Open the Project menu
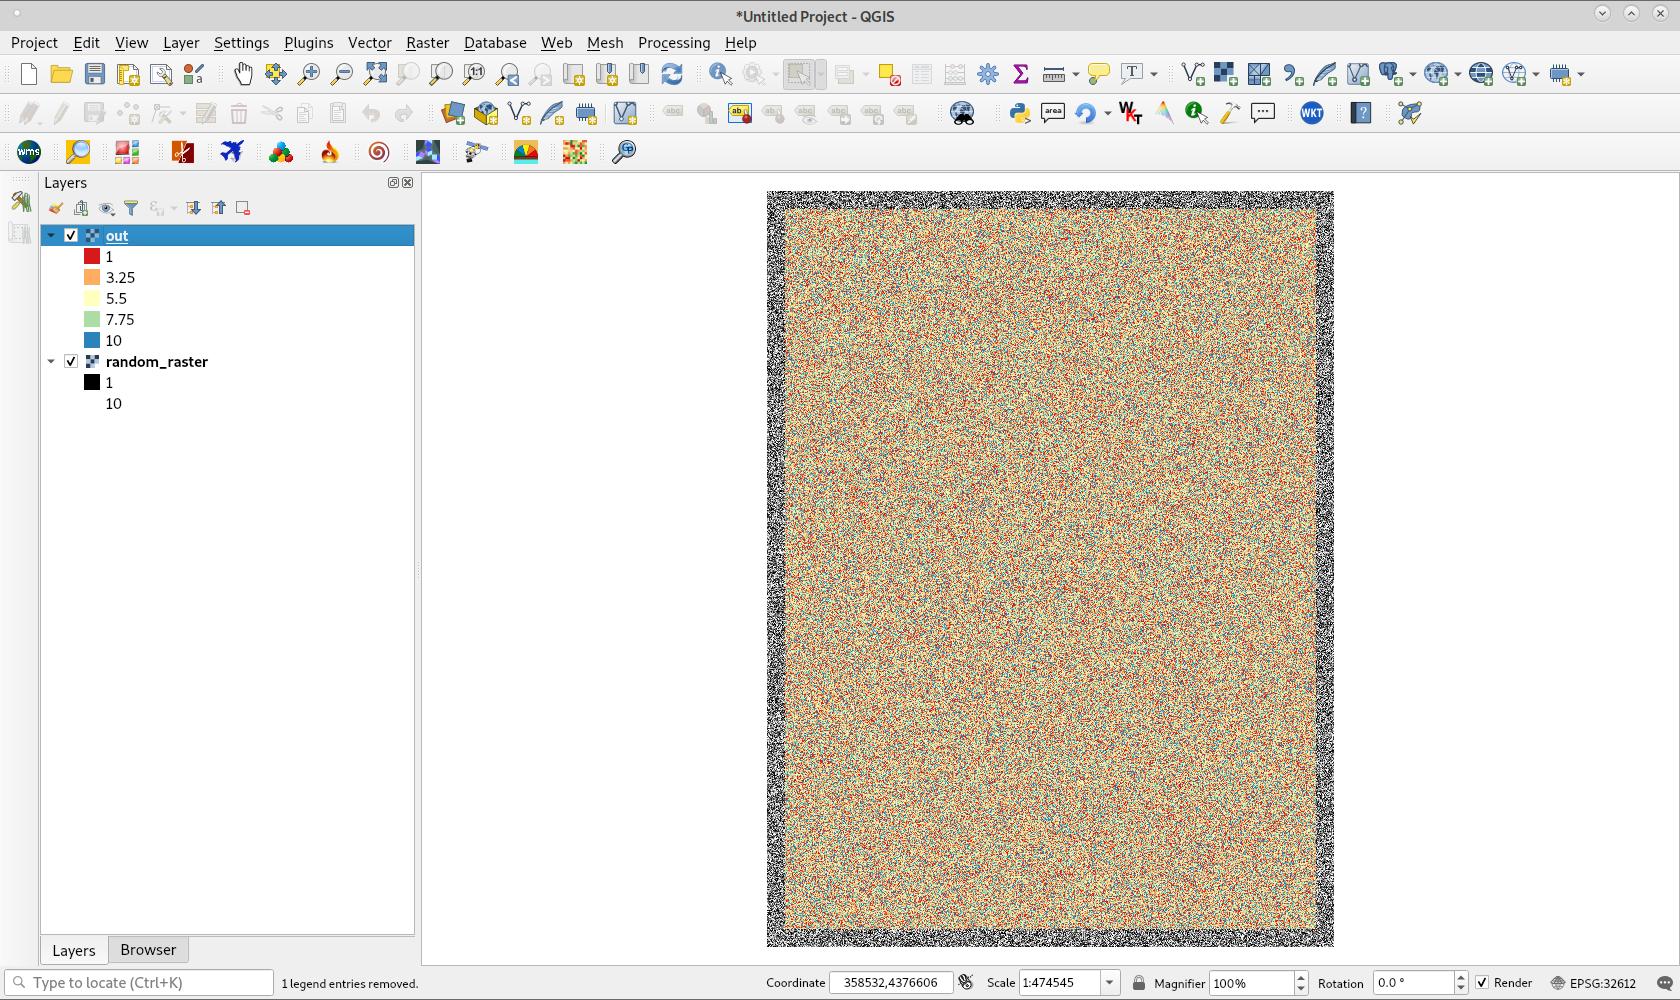Image resolution: width=1680 pixels, height=1000 pixels. 34,43
